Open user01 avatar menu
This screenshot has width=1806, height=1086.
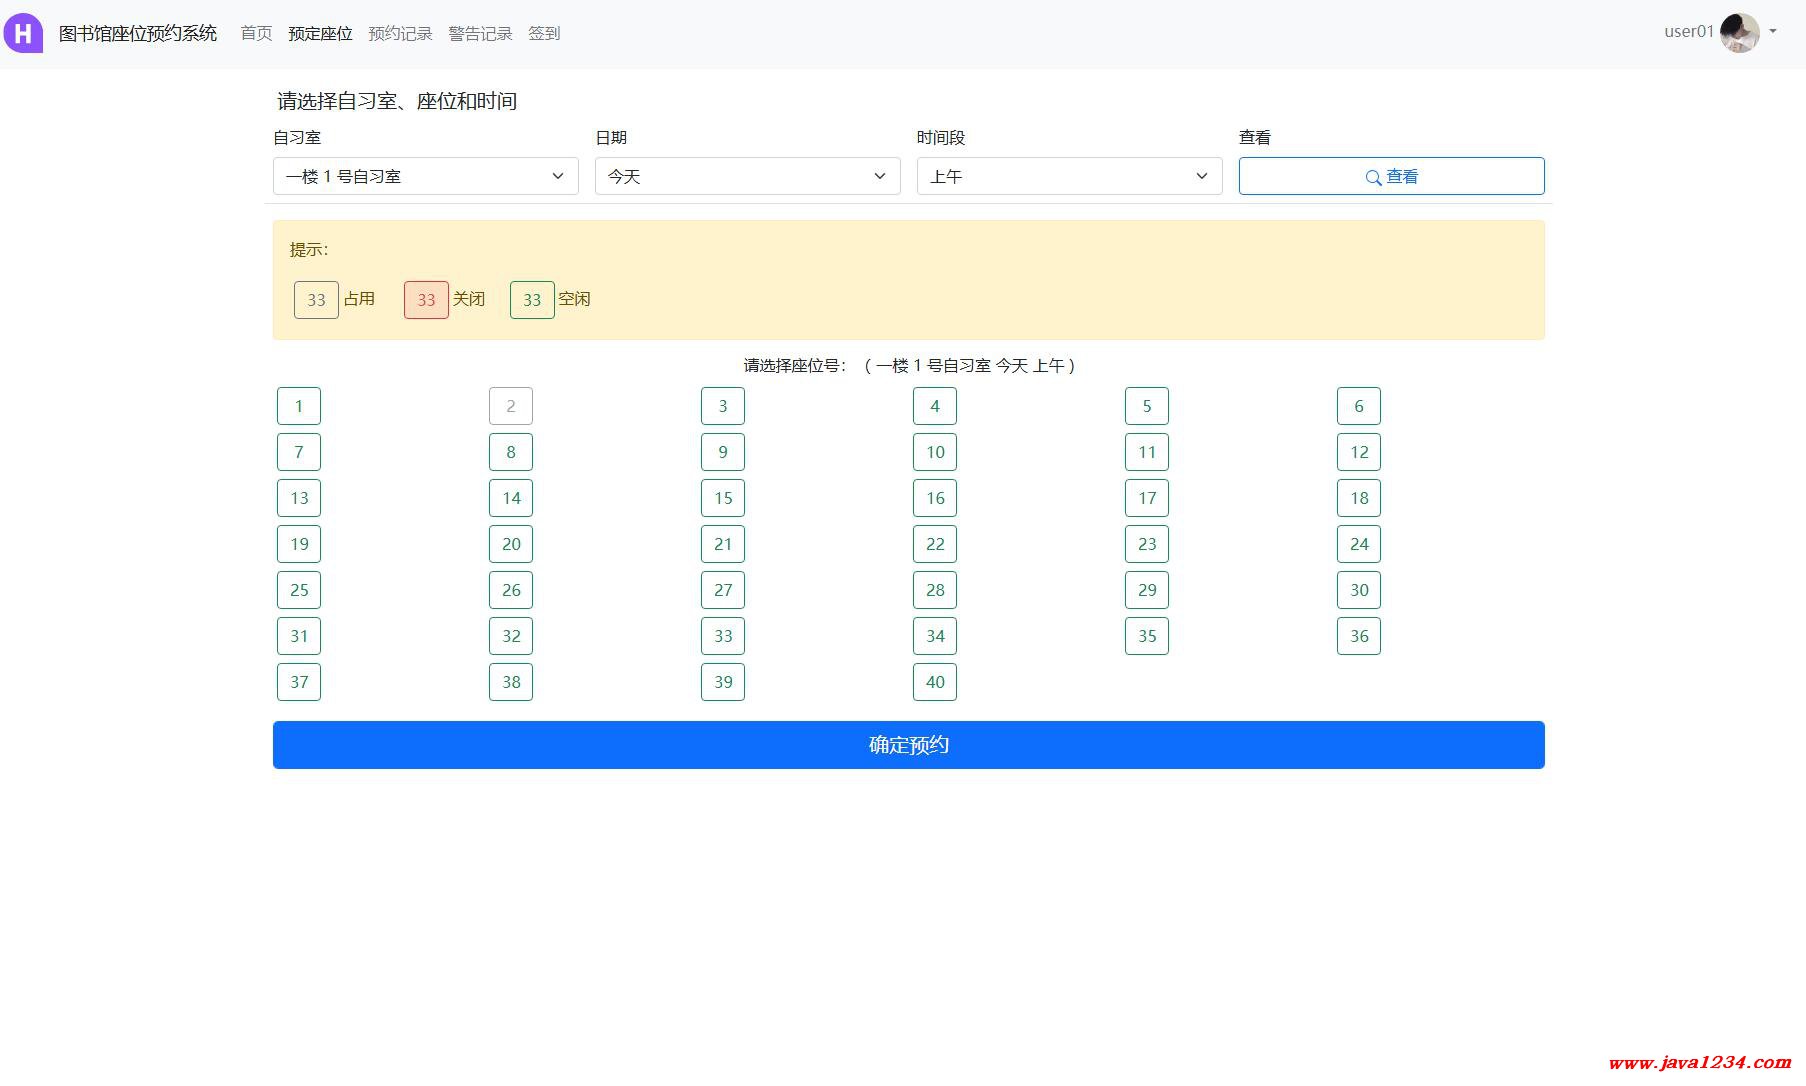coord(1740,33)
